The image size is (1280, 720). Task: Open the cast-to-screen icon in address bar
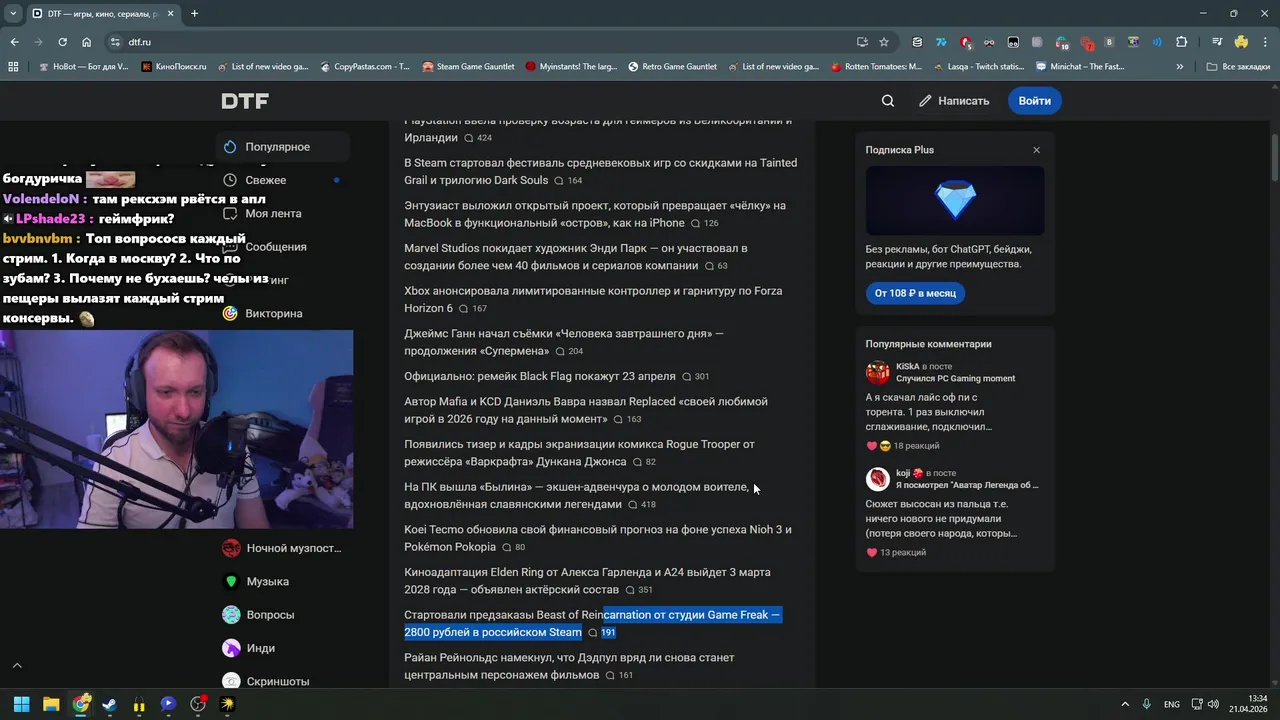point(862,42)
